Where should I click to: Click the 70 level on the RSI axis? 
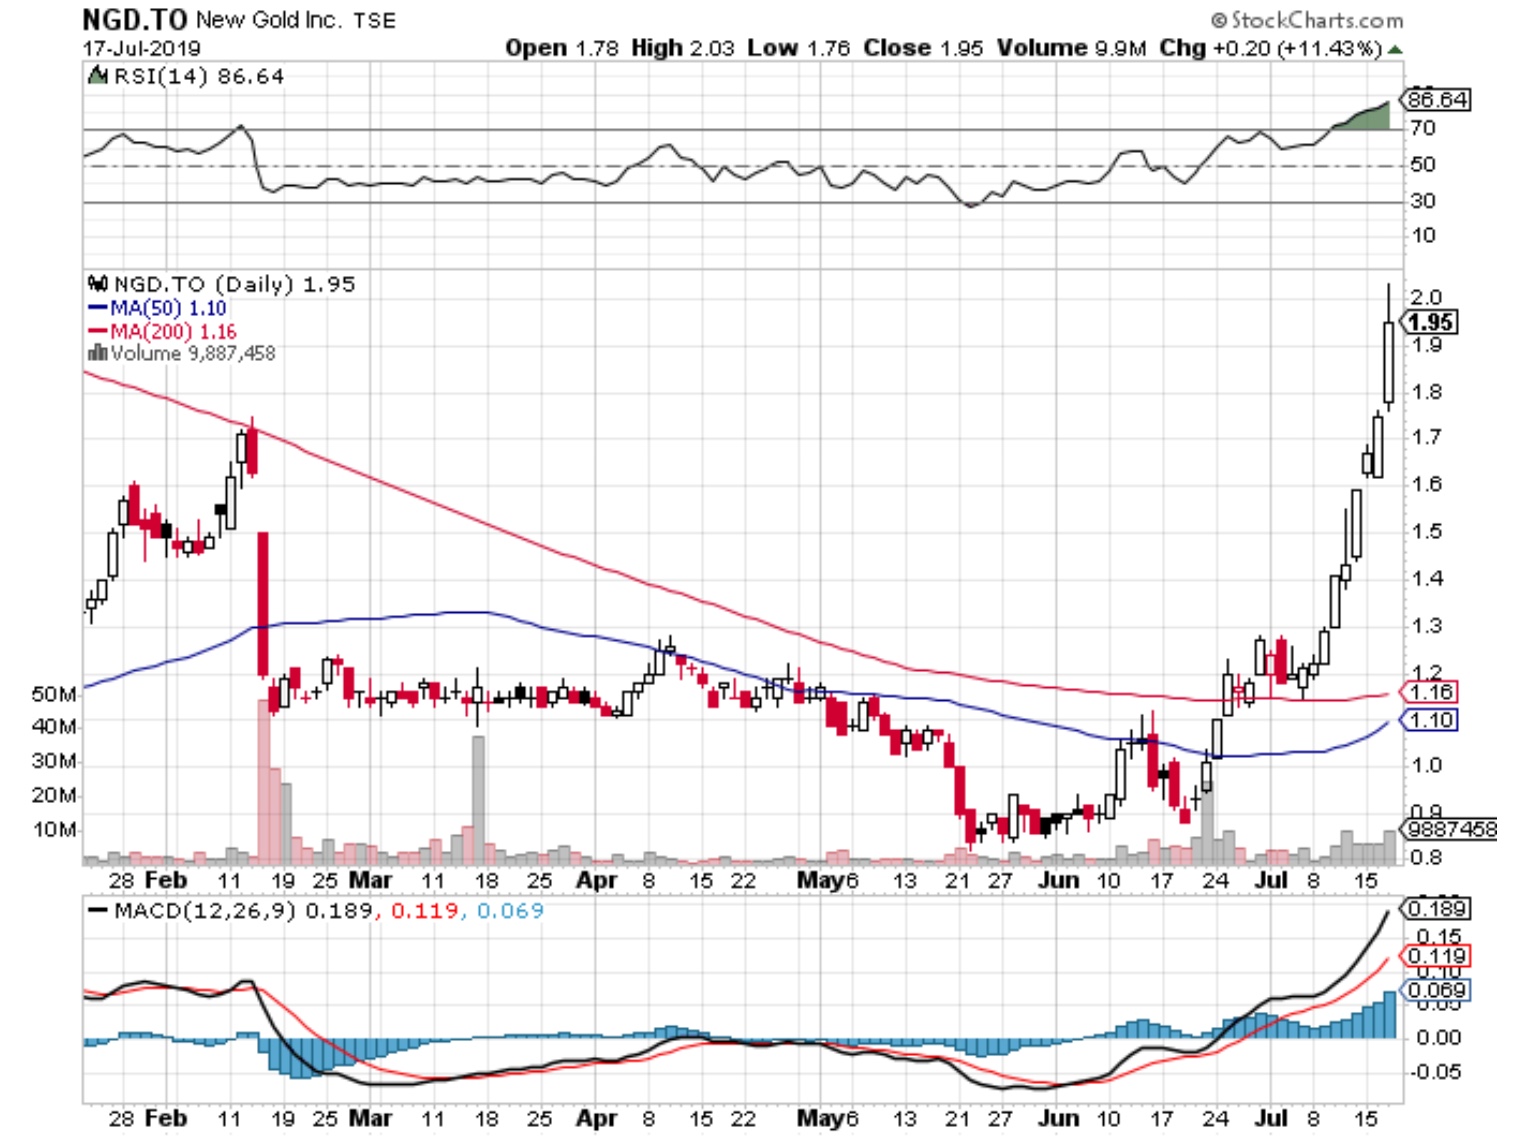(1422, 128)
